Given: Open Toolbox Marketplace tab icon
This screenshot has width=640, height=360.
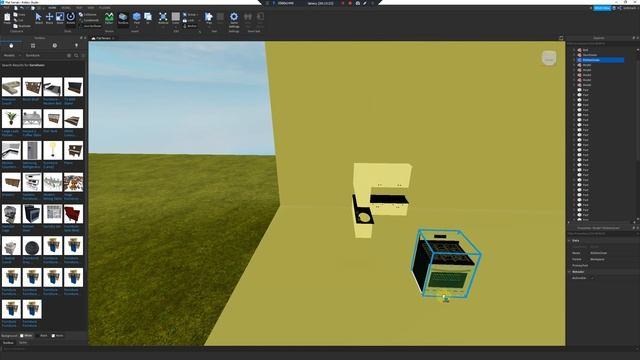Looking at the screenshot, I should pyautogui.click(x=11, y=45).
